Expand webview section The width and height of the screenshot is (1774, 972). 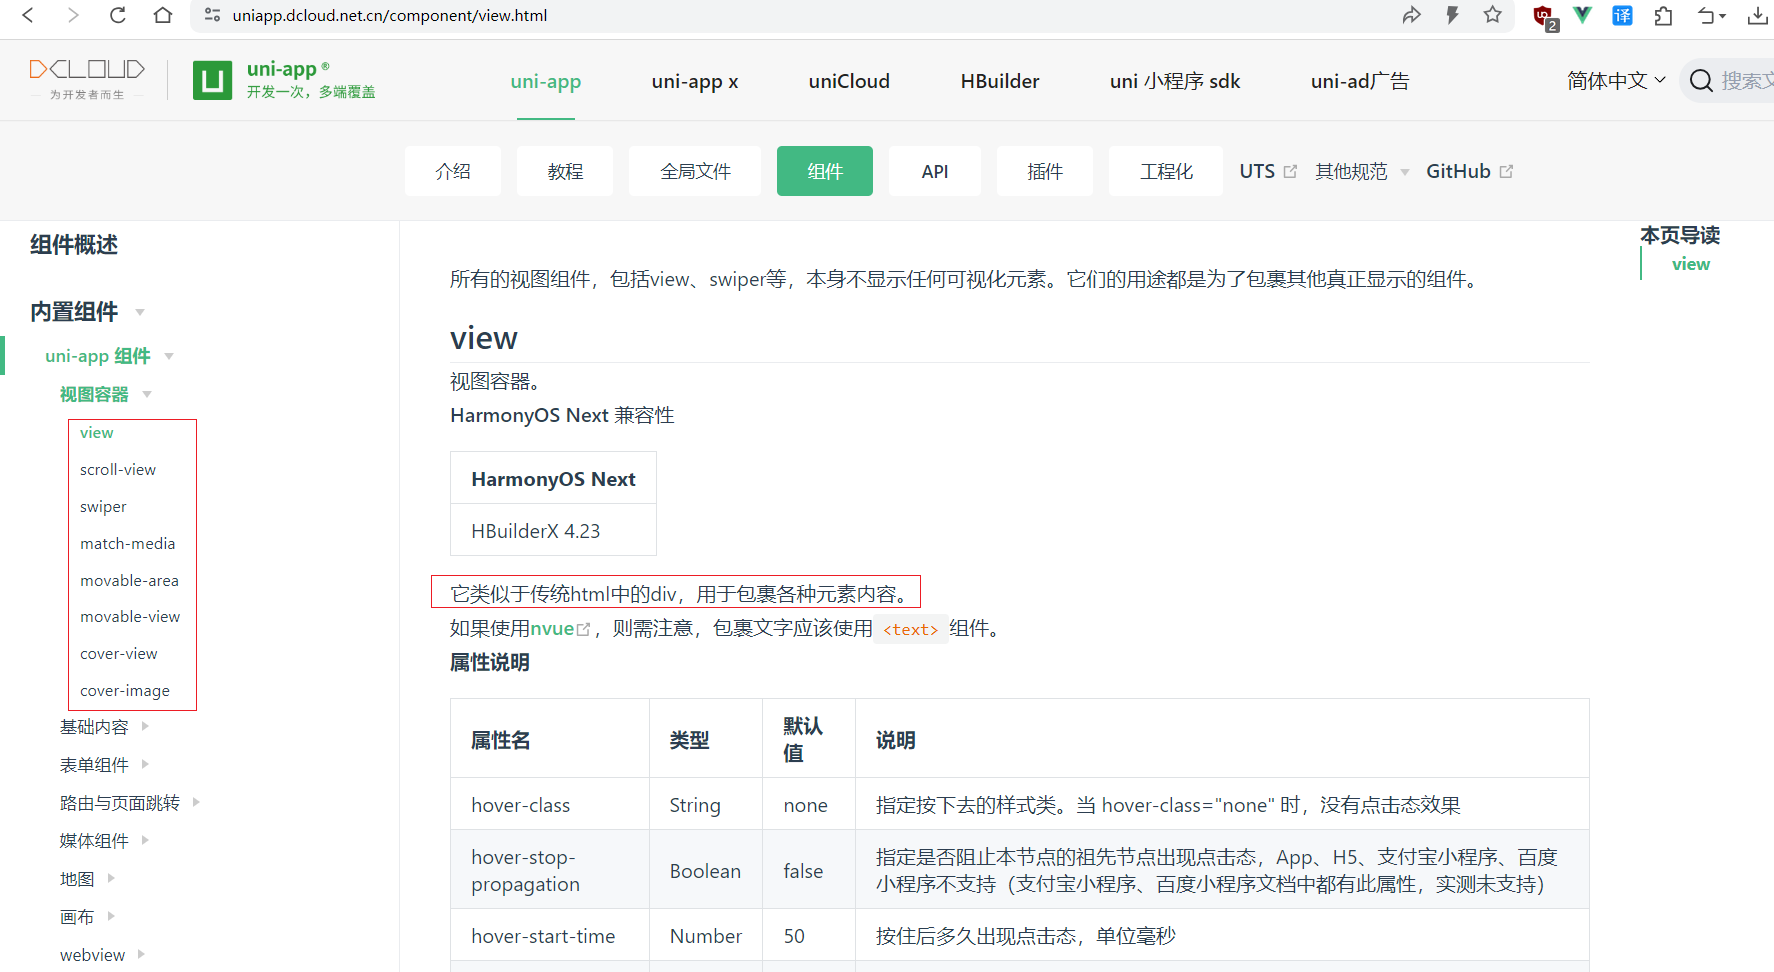(x=103, y=955)
